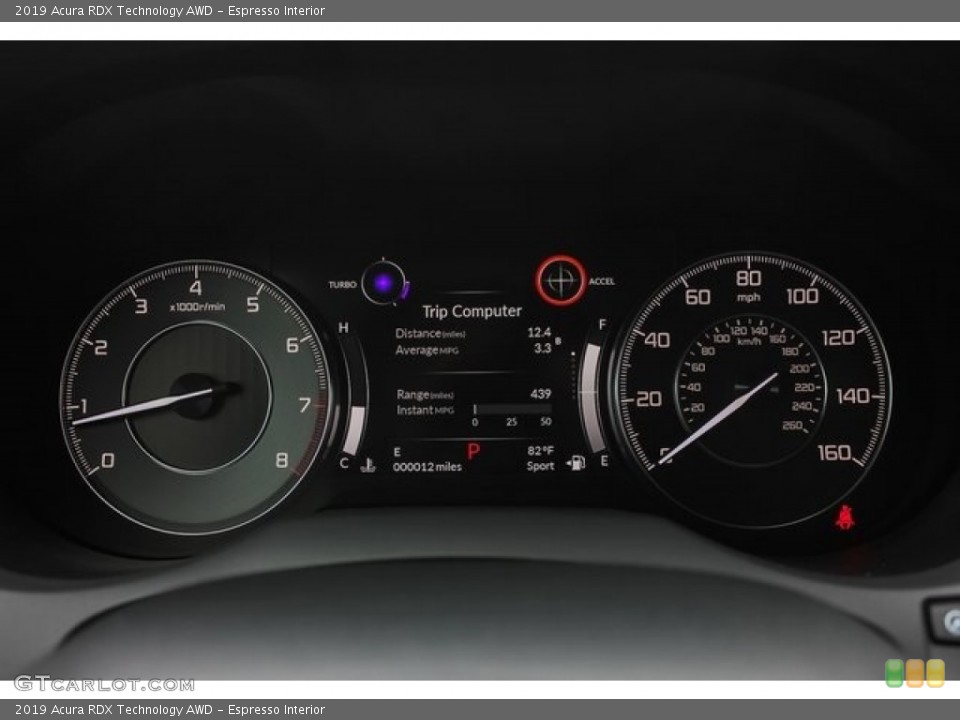Click the Range (miles) label
The image size is (960, 720).
tap(425, 395)
